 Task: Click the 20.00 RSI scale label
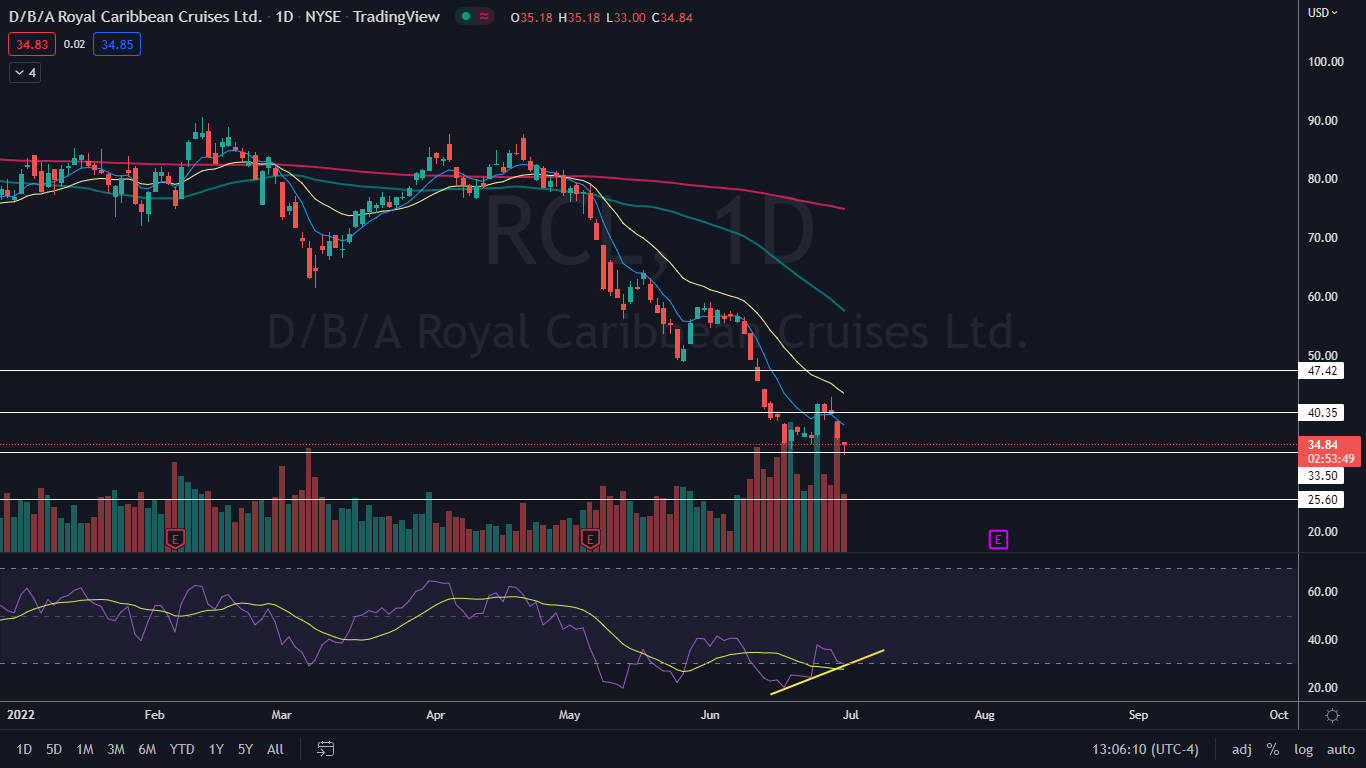click(x=1324, y=688)
